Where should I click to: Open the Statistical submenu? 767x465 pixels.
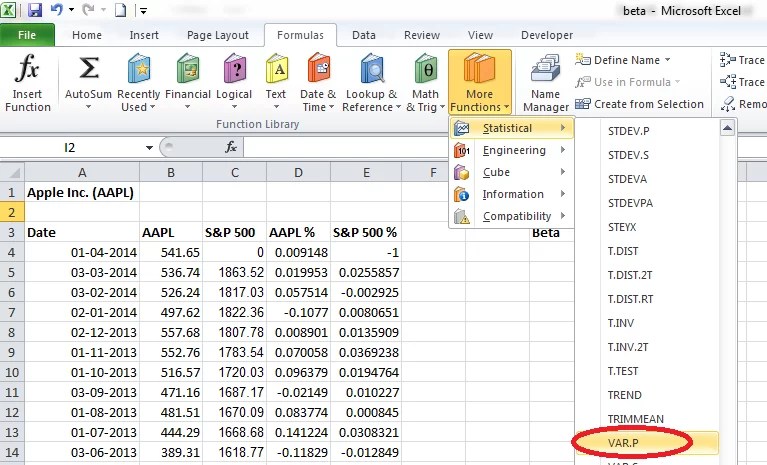point(511,128)
